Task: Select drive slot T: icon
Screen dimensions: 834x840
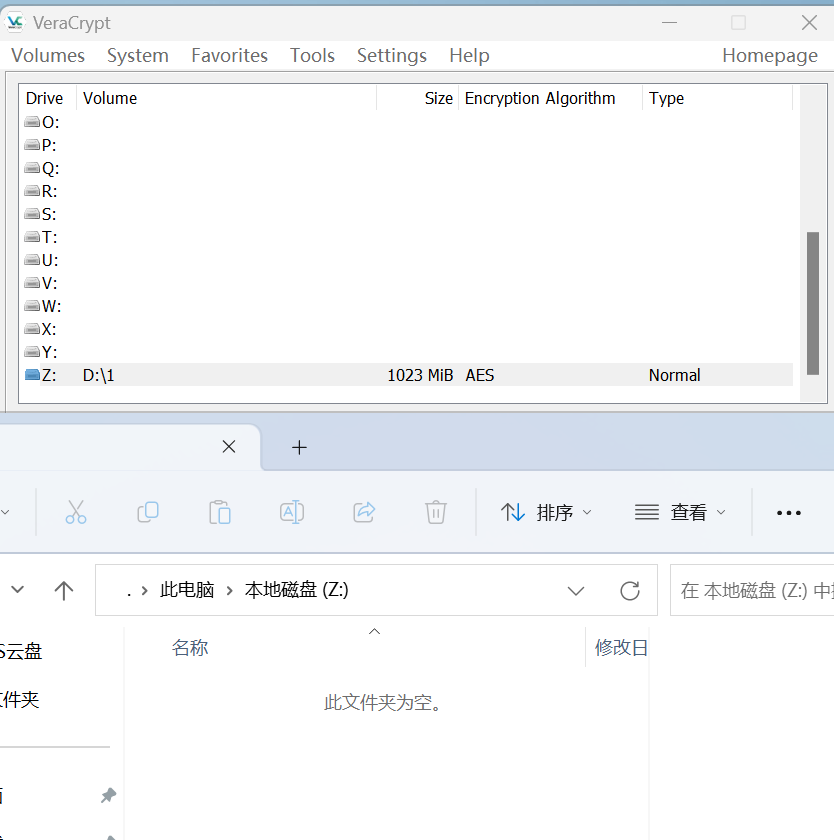Action: [32, 237]
